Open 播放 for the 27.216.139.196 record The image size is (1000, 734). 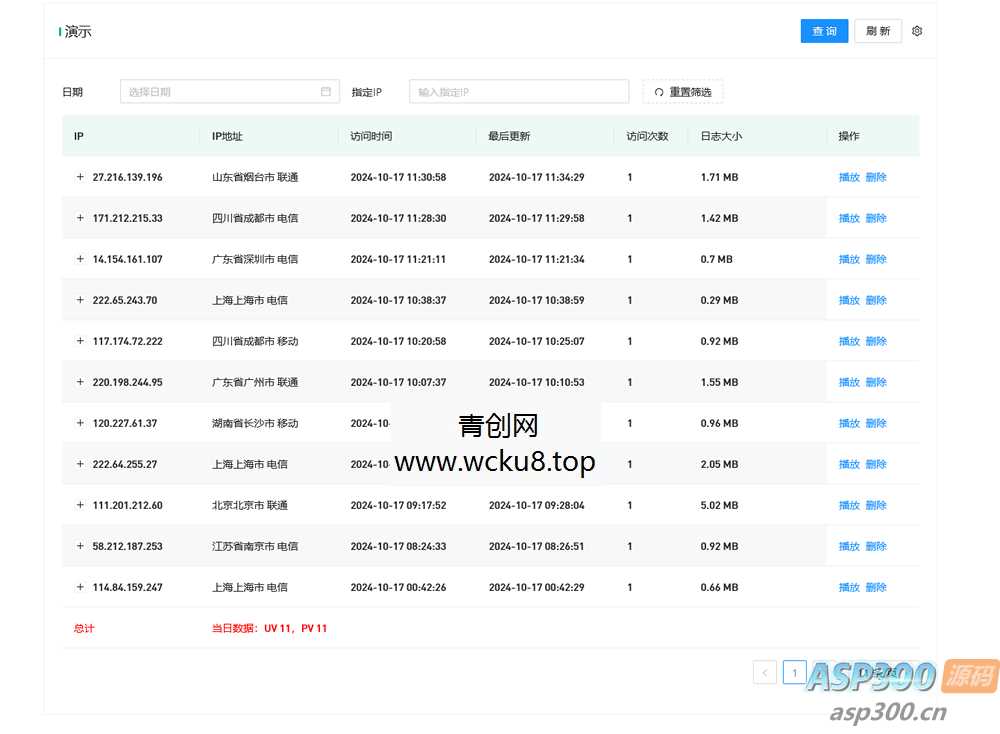tap(848, 177)
